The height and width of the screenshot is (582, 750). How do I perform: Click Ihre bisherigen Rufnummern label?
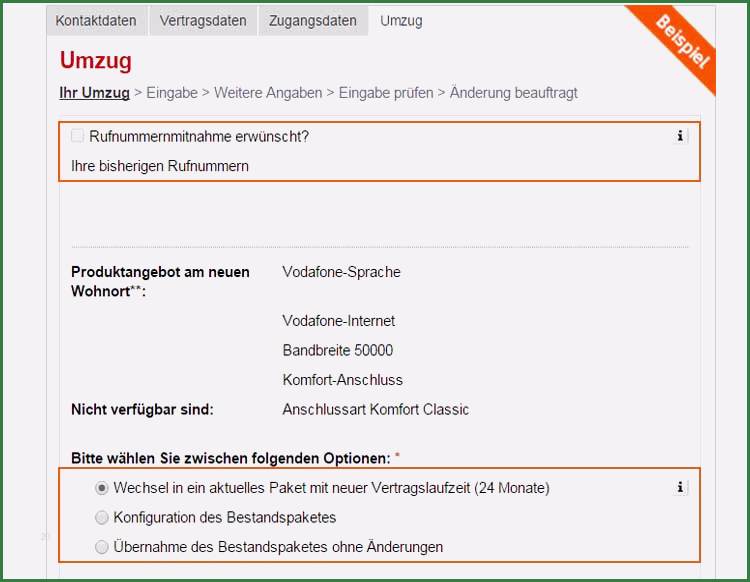[160, 166]
